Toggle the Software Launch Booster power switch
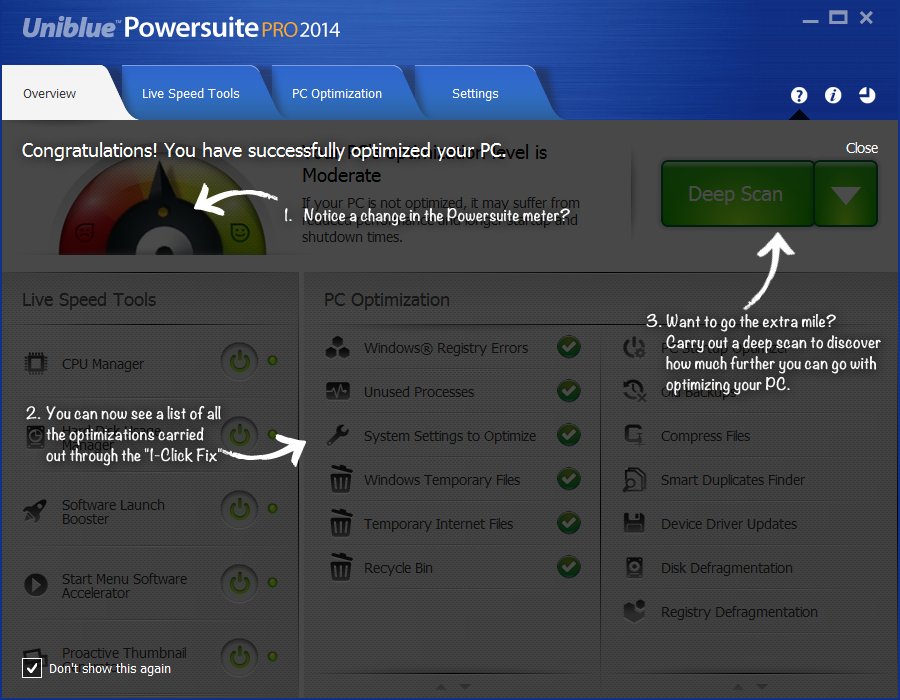The image size is (900, 700). point(239,509)
